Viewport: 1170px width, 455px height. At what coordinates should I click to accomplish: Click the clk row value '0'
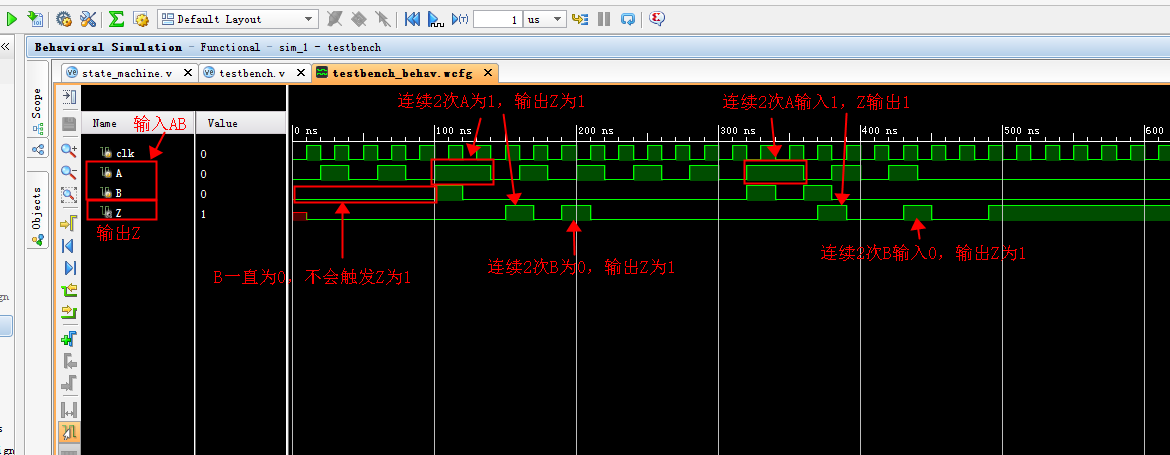click(203, 154)
